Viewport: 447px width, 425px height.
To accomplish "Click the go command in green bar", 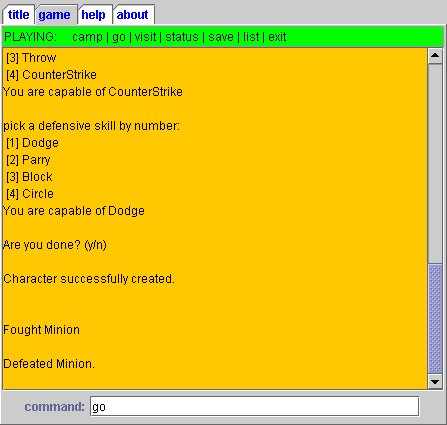I will [x=119, y=37].
